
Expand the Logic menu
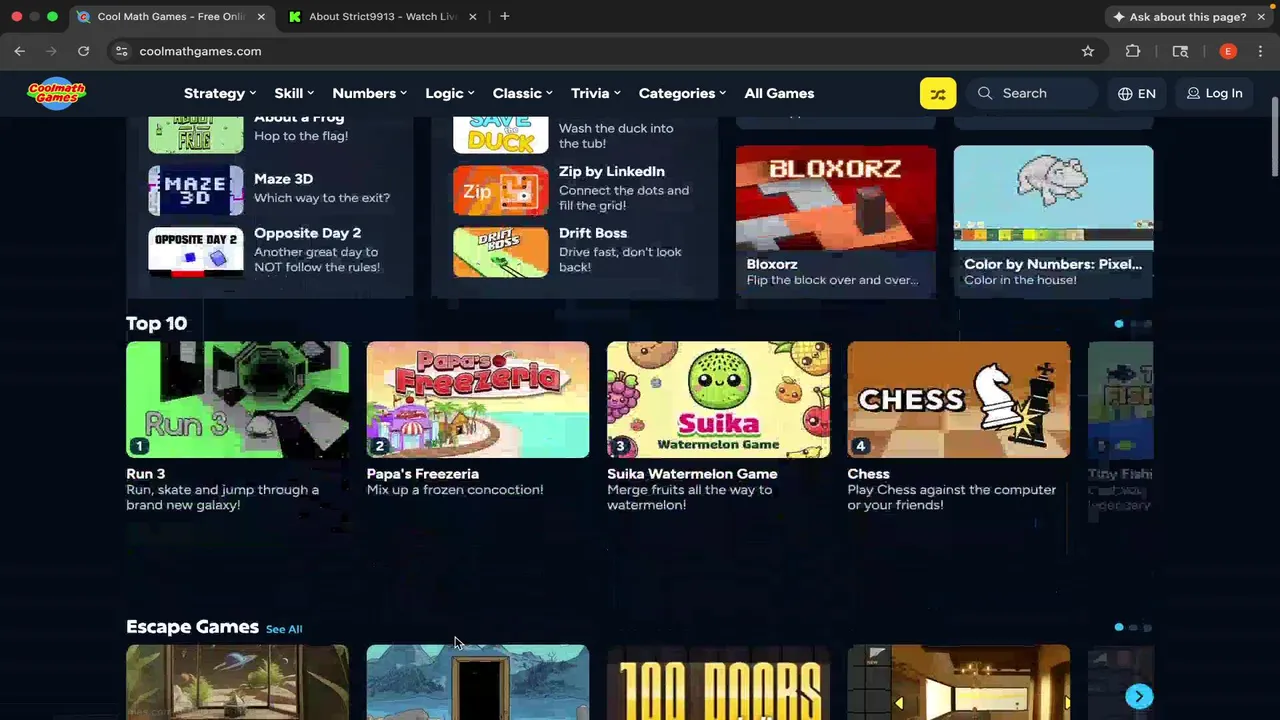[x=450, y=93]
